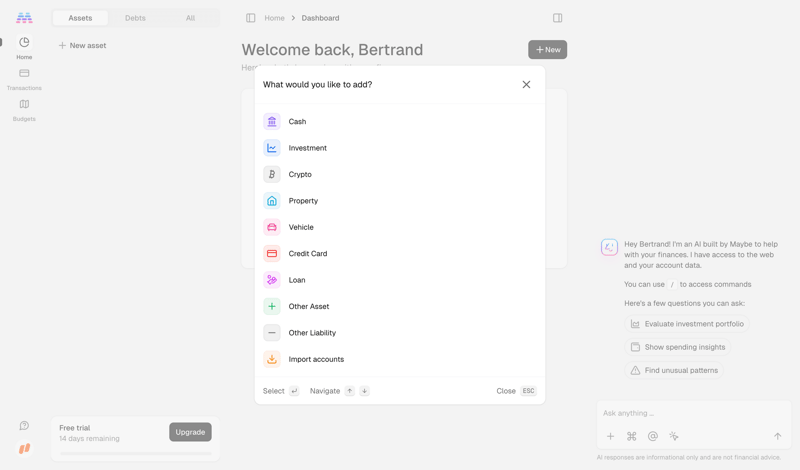The image size is (800, 470).
Task: Click the Close ESC hint
Action: tap(516, 391)
